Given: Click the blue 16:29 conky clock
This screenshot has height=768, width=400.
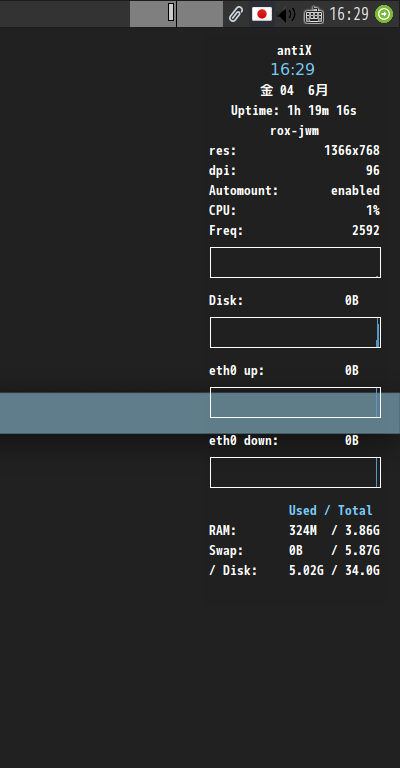Looking at the screenshot, I should (293, 70).
